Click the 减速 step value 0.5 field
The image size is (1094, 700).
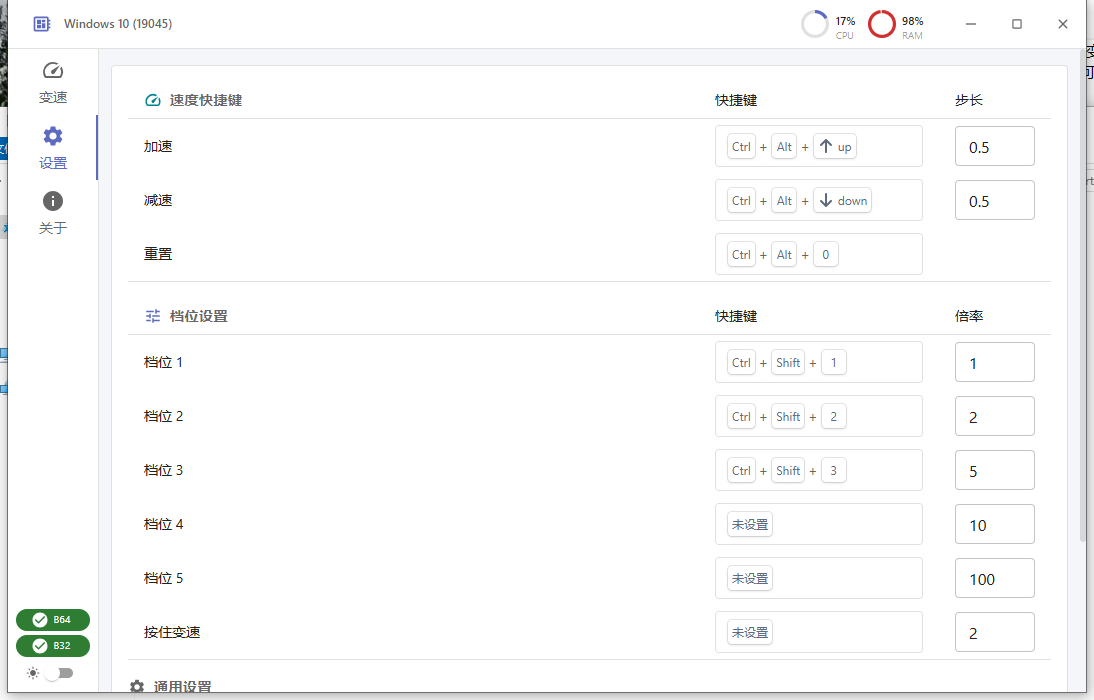pyautogui.click(x=994, y=200)
